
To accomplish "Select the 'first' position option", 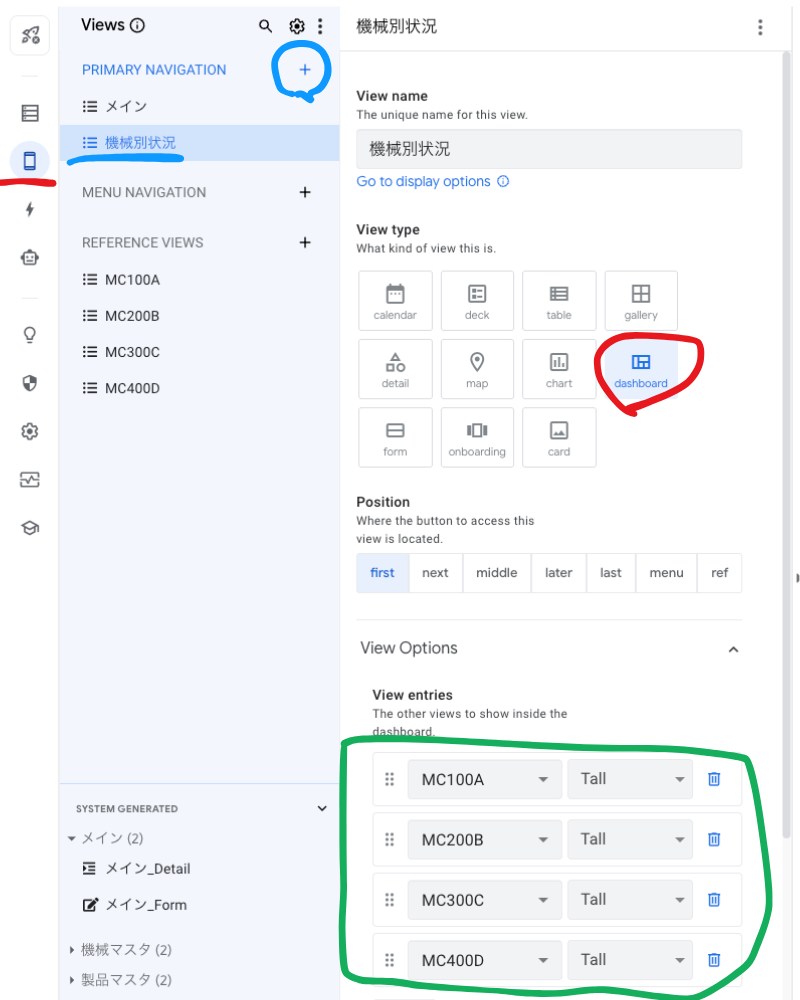I will (x=382, y=573).
